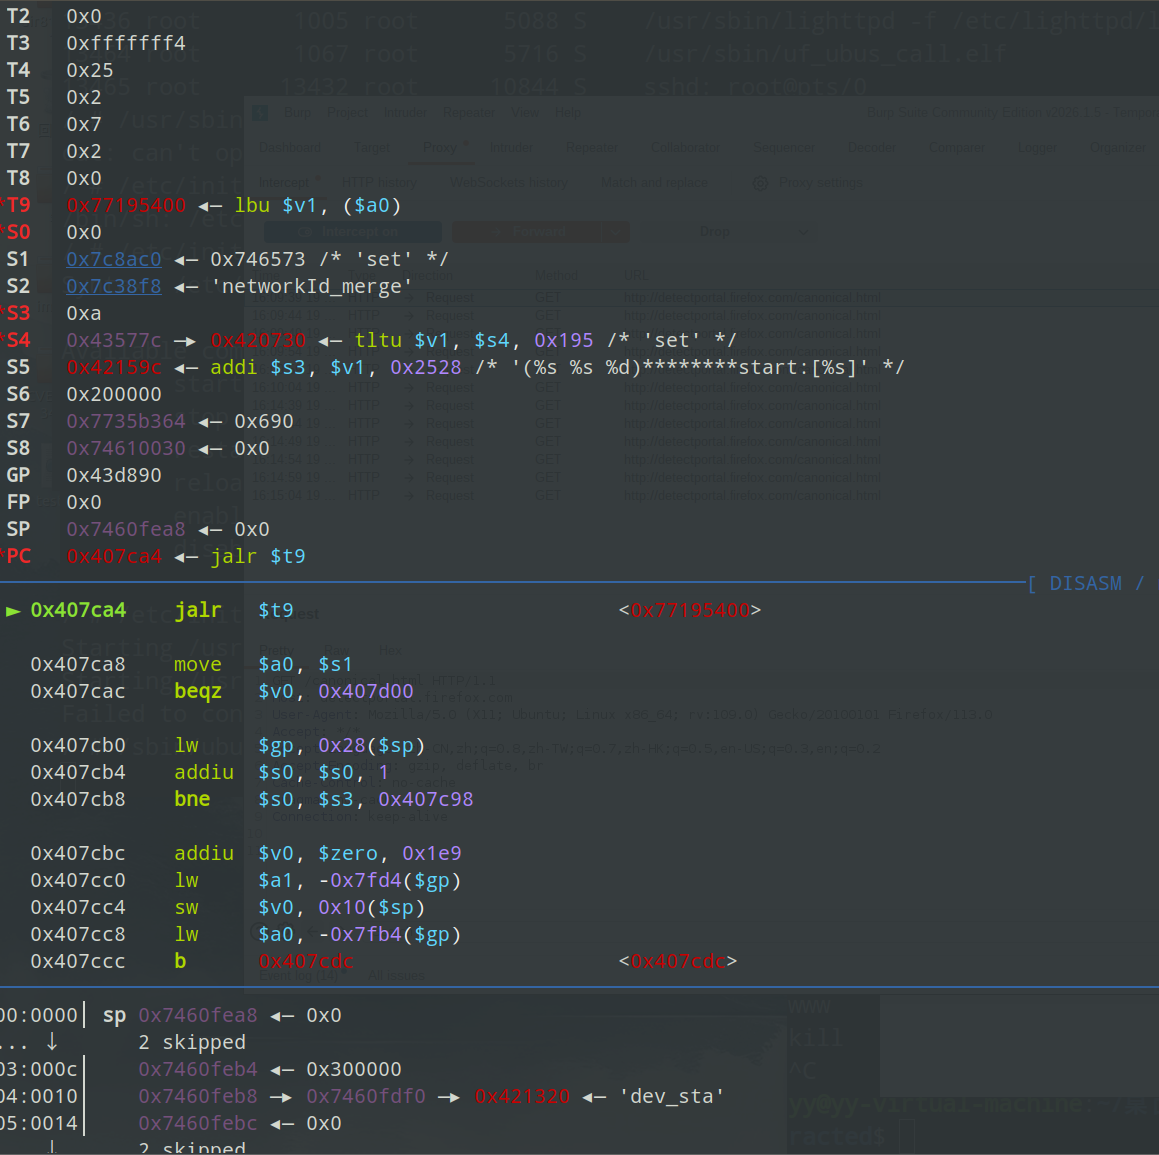Click the underlined address 0x7c38f8
Image resolution: width=1159 pixels, height=1155 pixels.
(x=113, y=286)
